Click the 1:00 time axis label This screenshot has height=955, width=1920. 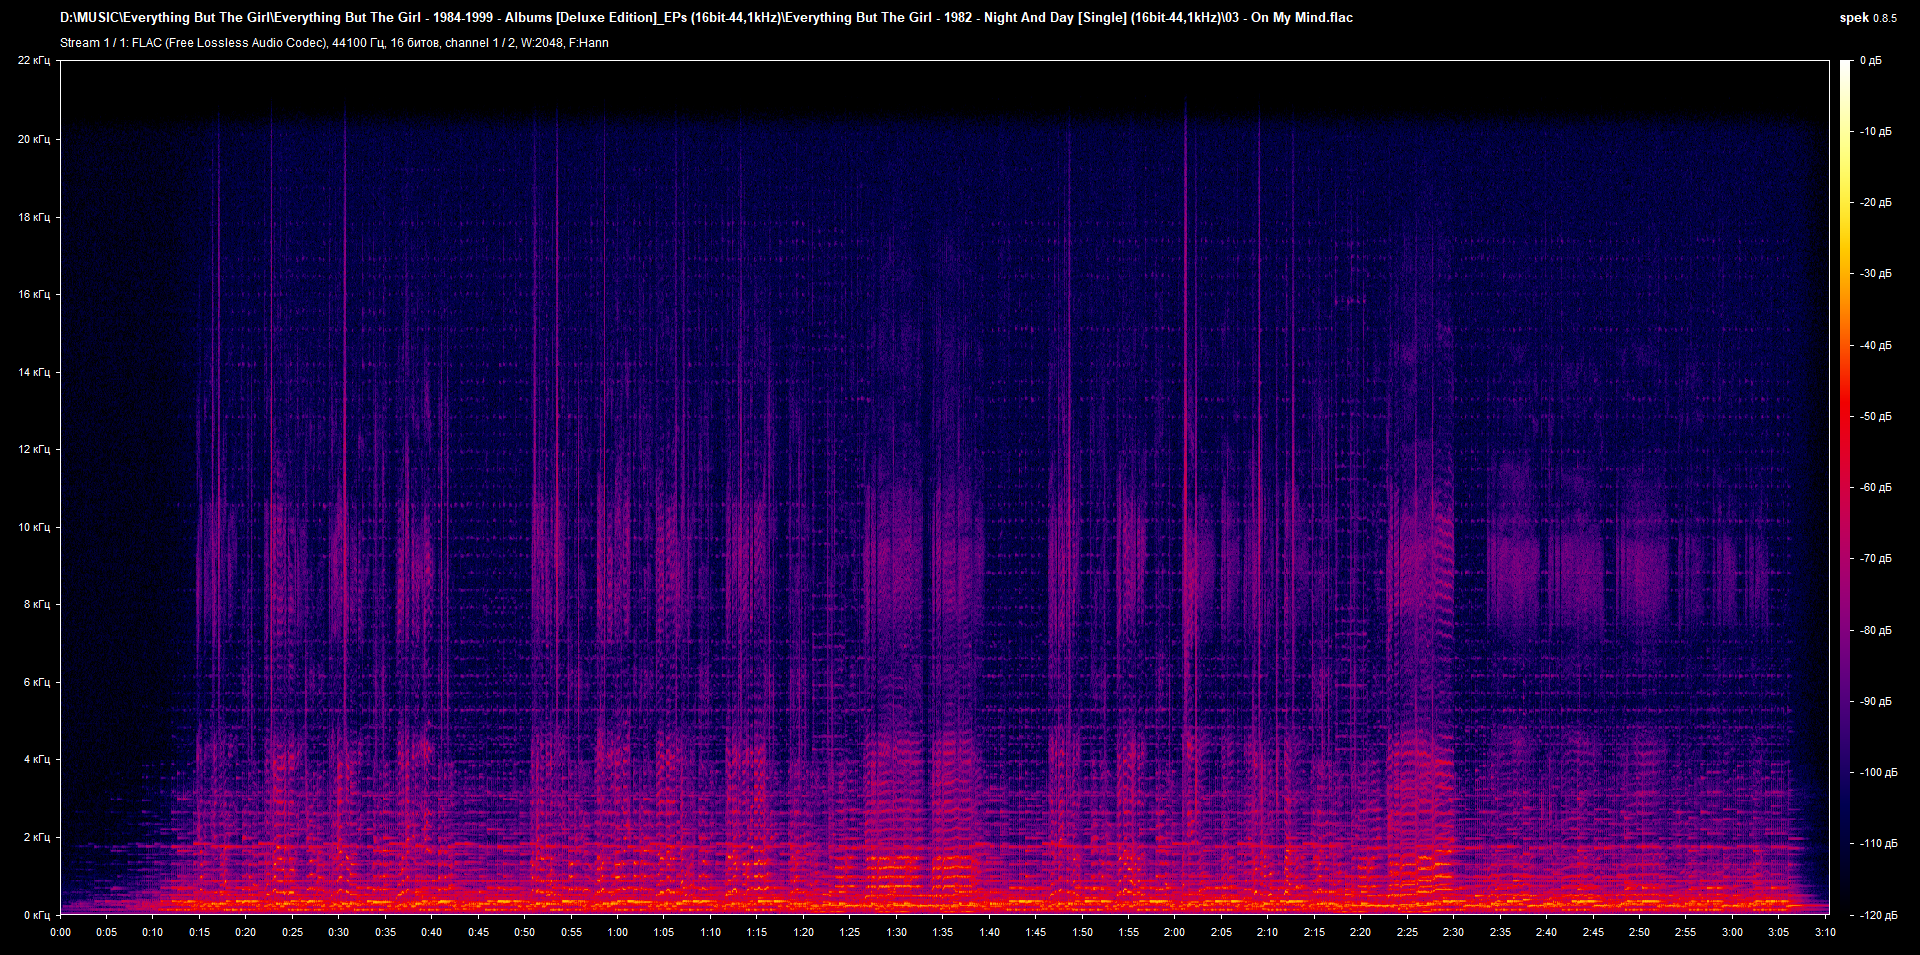[x=618, y=932]
